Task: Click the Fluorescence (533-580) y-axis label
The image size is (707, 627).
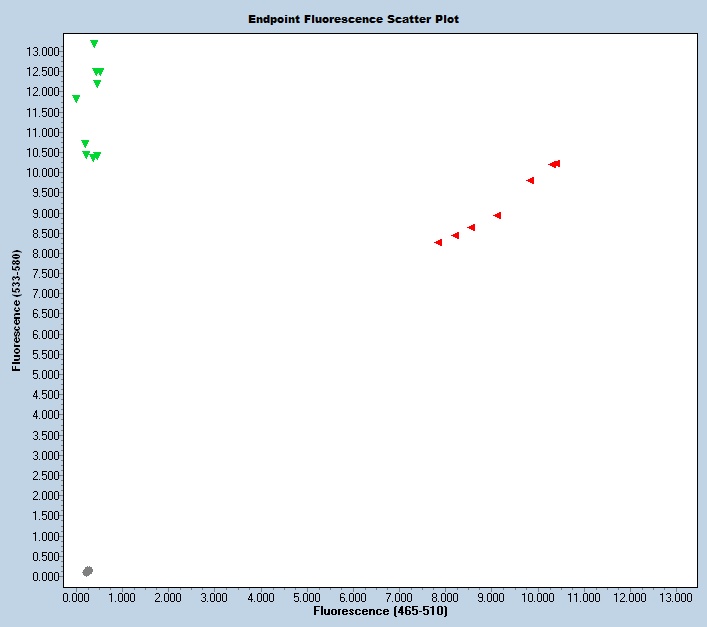Action: tap(17, 311)
